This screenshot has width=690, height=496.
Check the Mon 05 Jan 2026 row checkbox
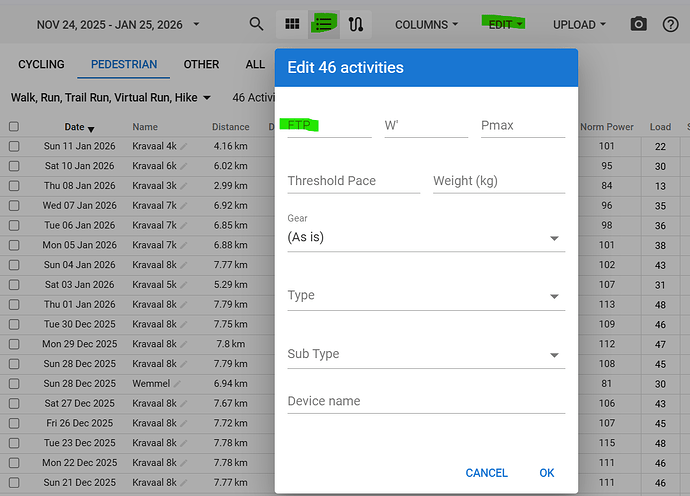[14, 245]
